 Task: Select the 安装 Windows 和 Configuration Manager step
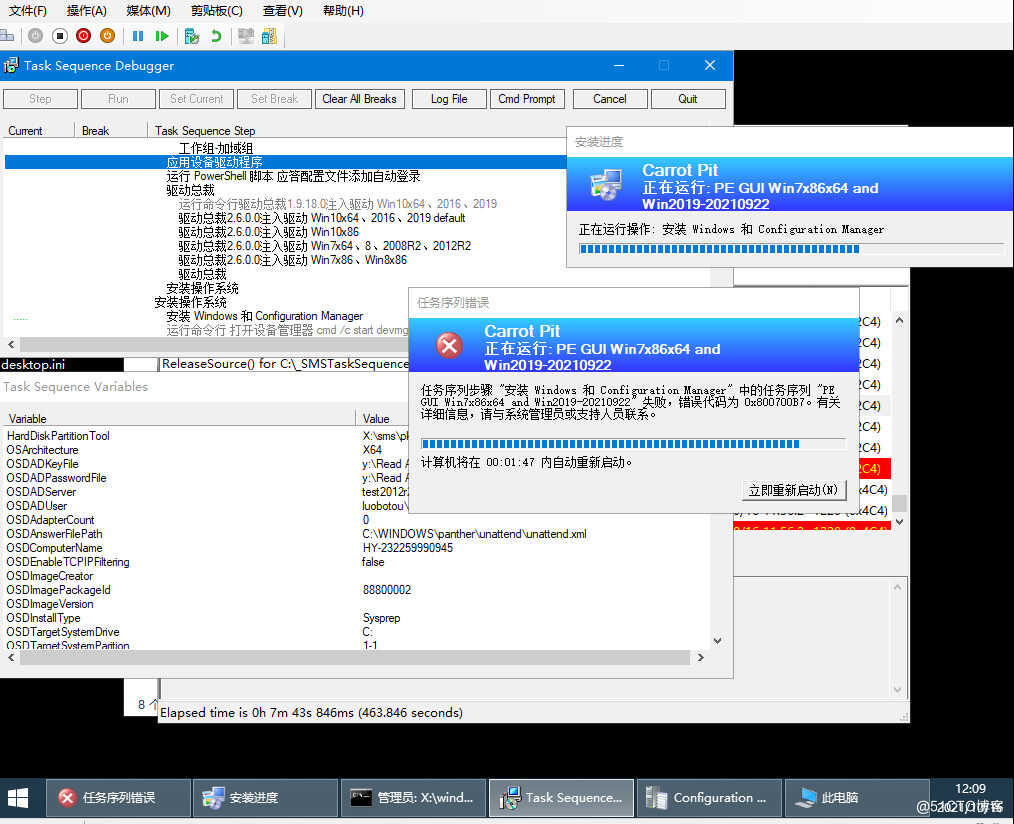(264, 316)
